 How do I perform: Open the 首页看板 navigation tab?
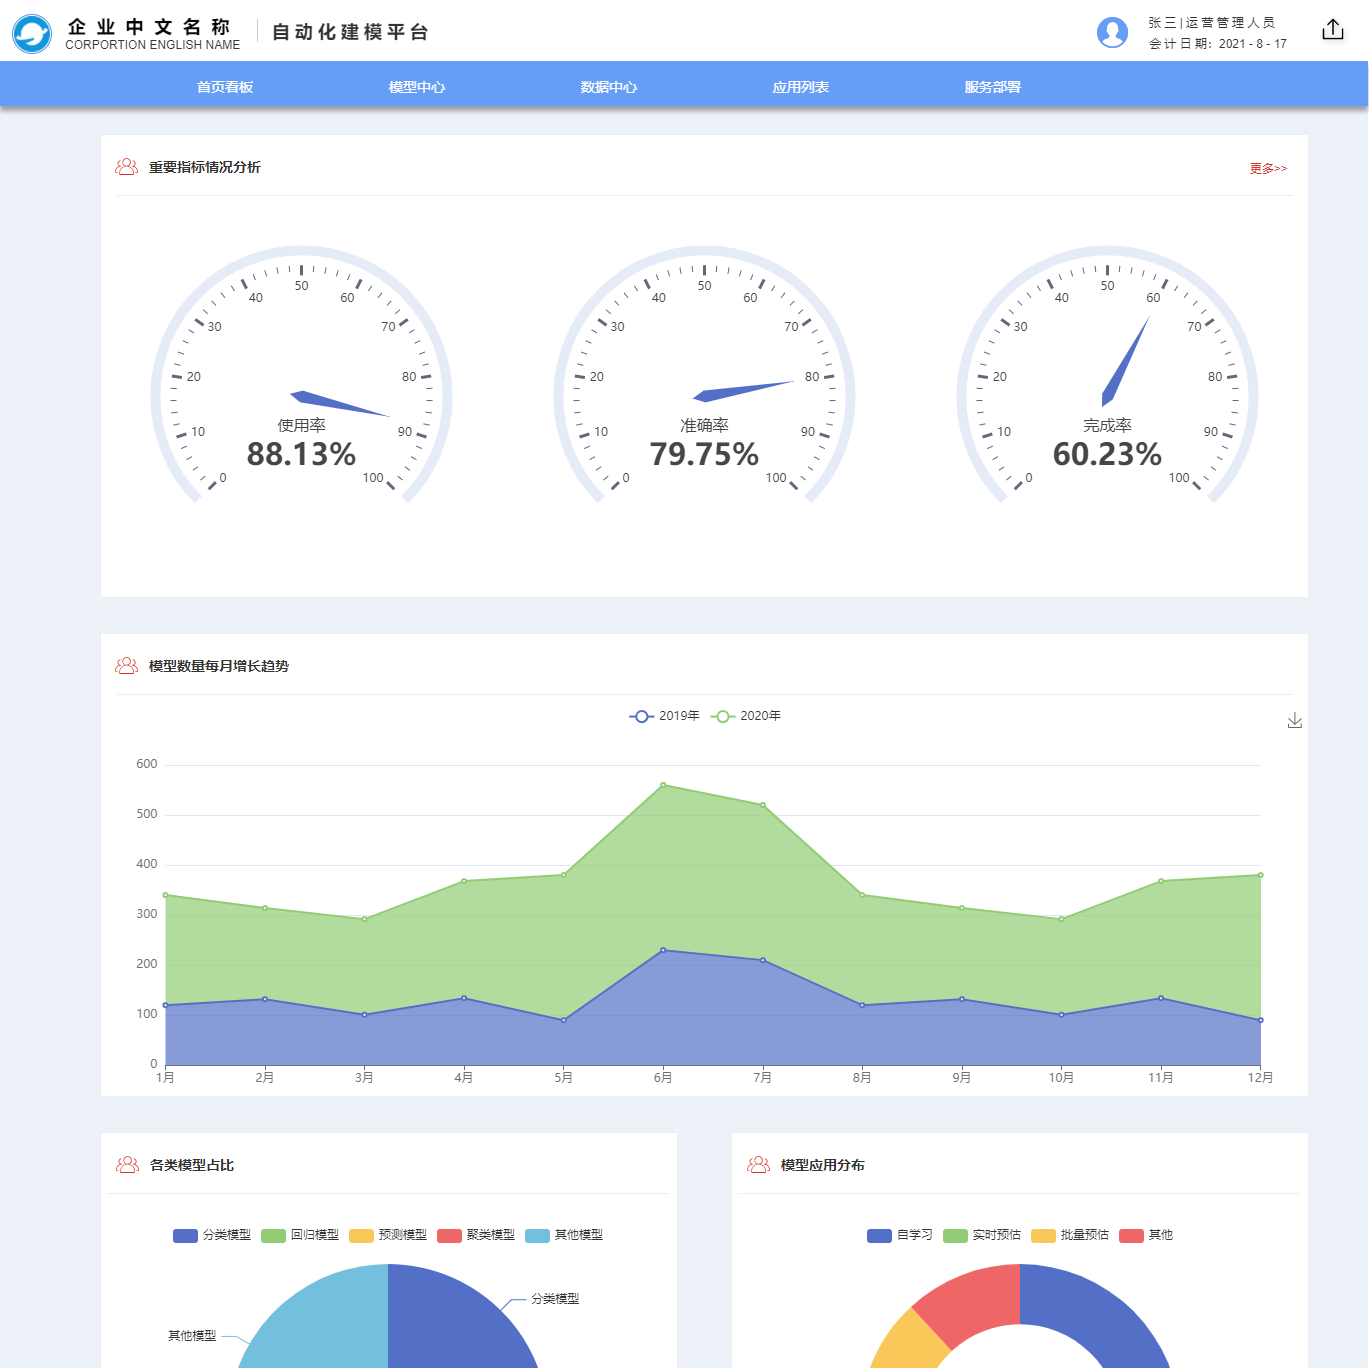click(225, 87)
